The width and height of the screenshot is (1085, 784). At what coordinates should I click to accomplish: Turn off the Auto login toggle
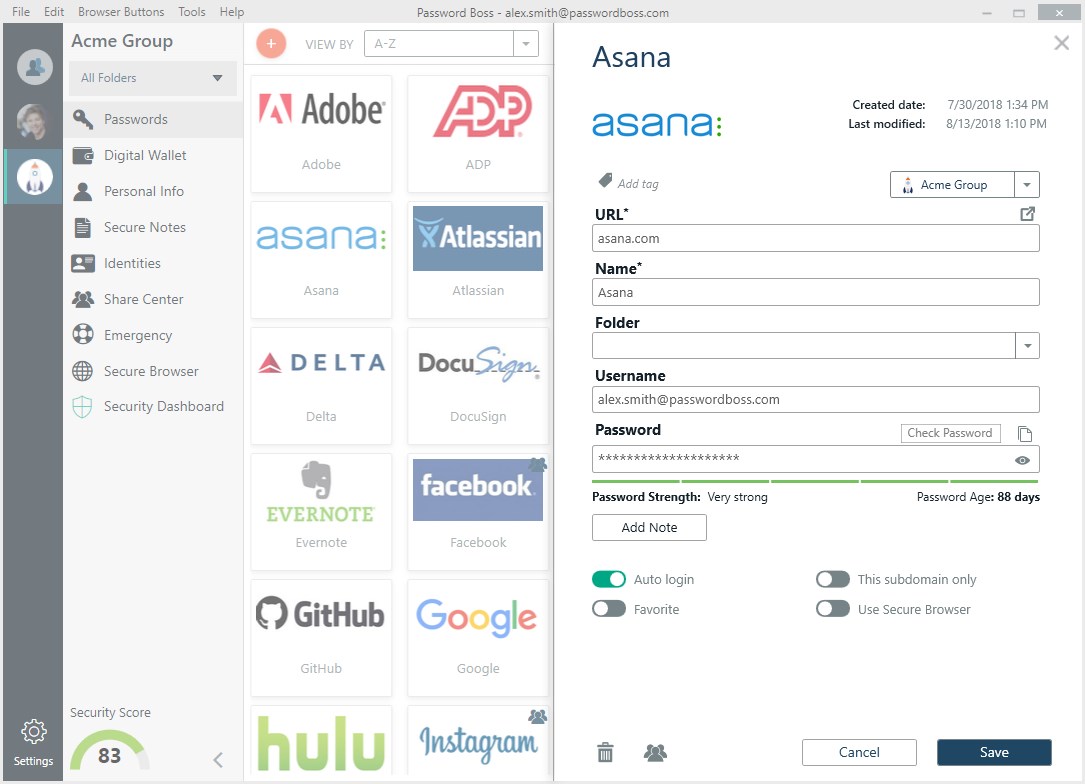(x=609, y=579)
